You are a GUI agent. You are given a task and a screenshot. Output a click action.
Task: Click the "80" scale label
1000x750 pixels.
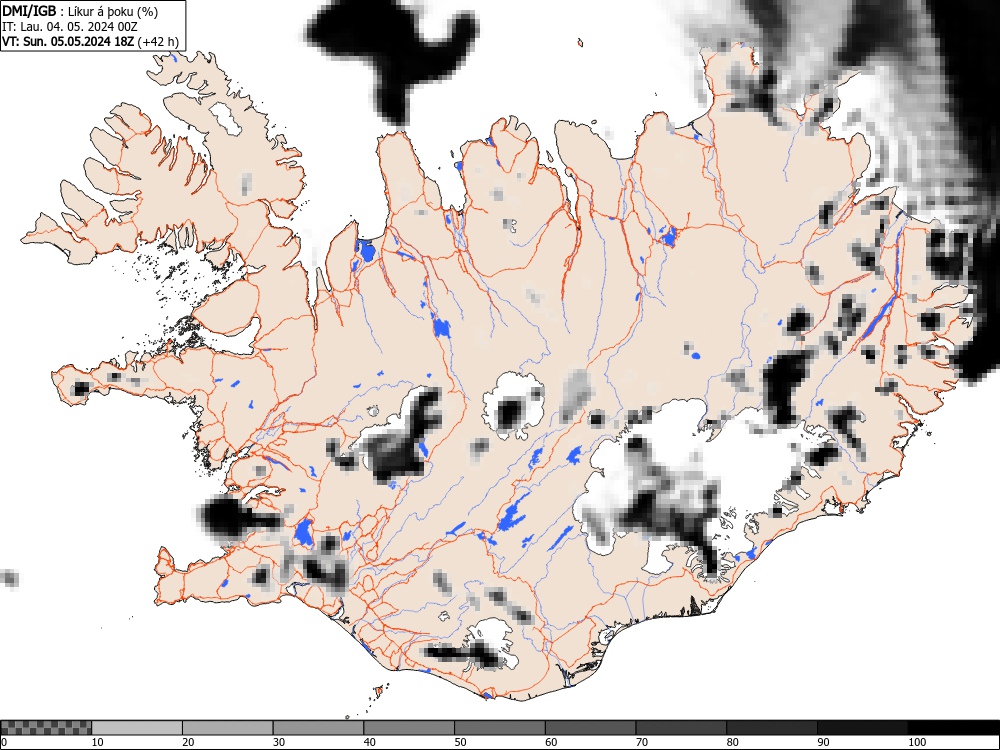(x=732, y=742)
